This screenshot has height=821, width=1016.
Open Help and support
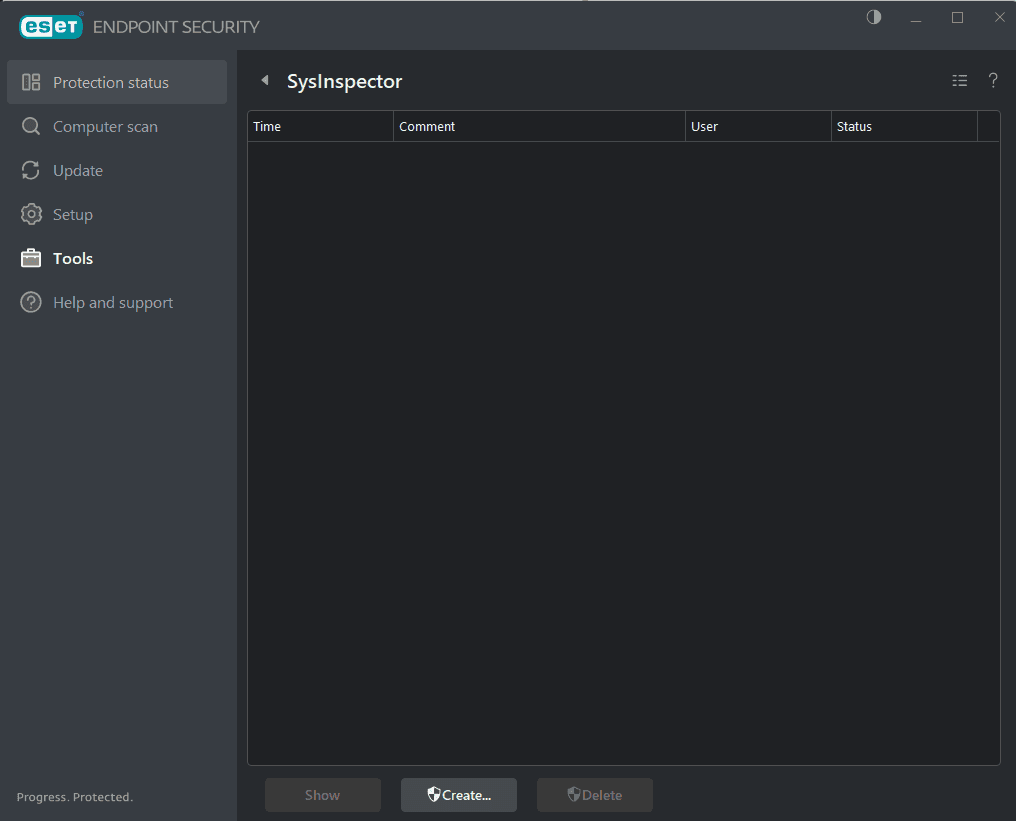click(x=117, y=303)
